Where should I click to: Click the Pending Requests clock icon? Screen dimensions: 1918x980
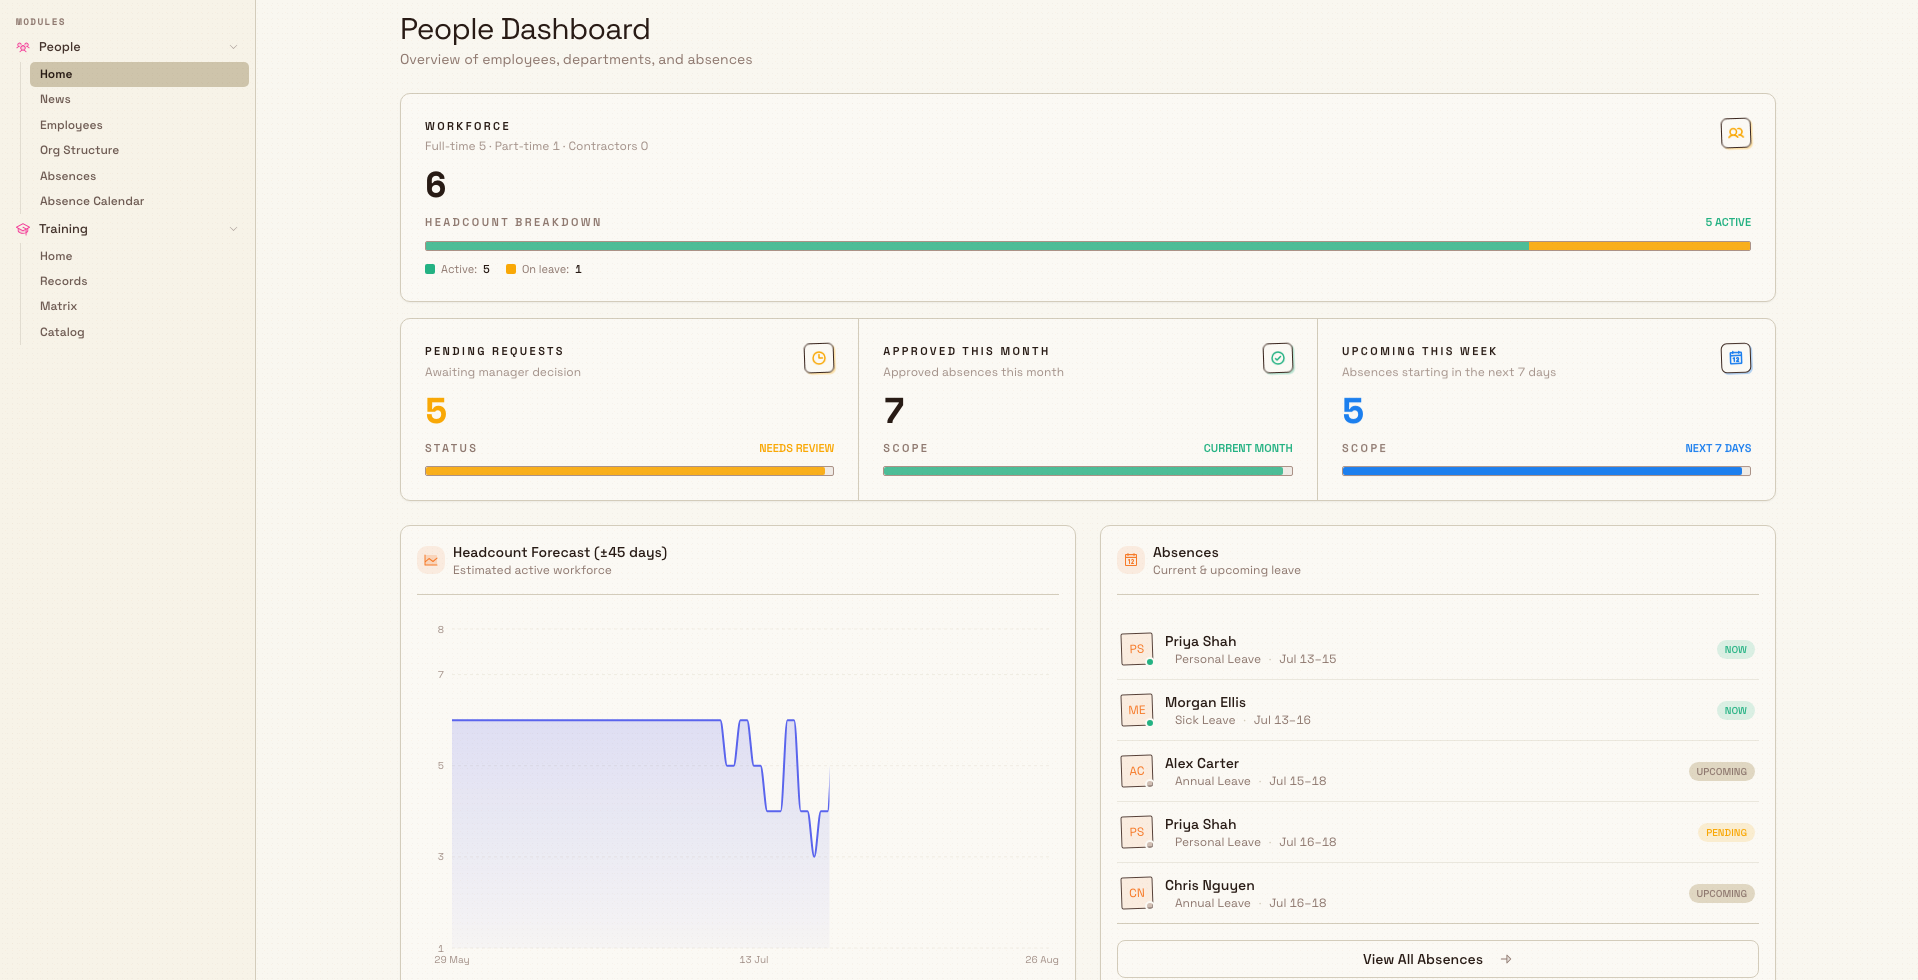tap(819, 358)
